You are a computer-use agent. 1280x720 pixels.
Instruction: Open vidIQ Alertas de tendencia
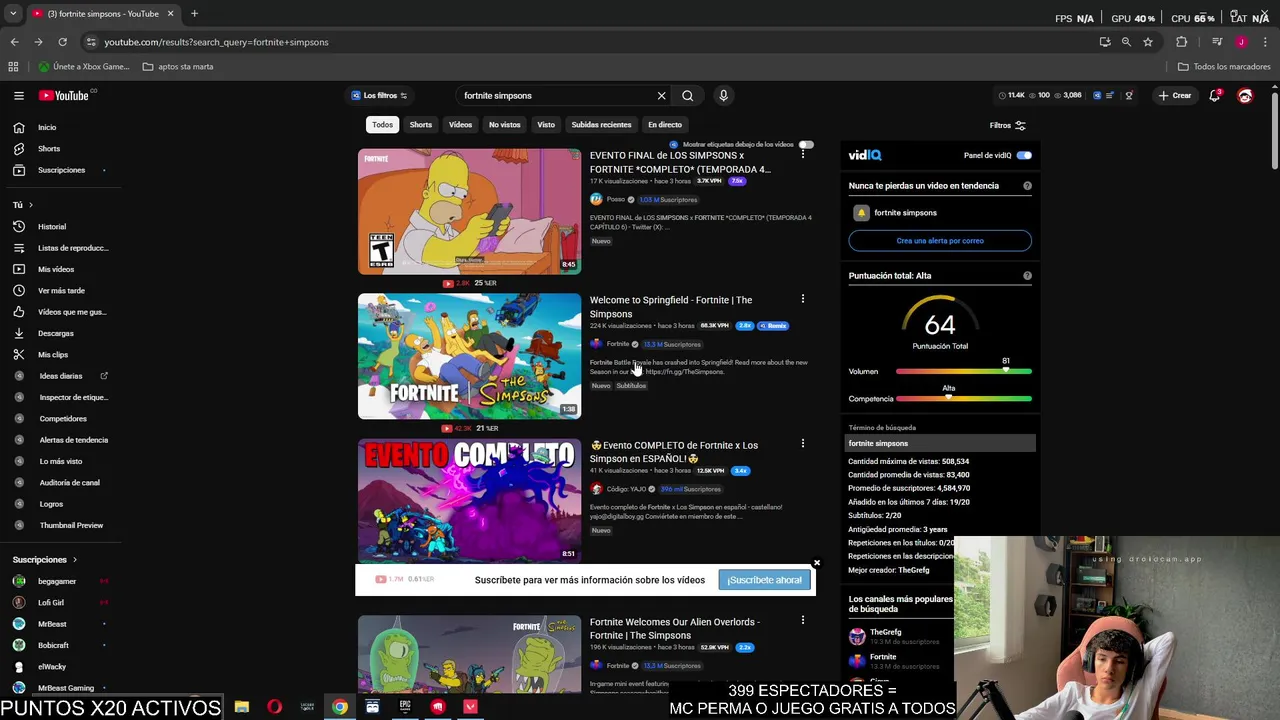73,440
